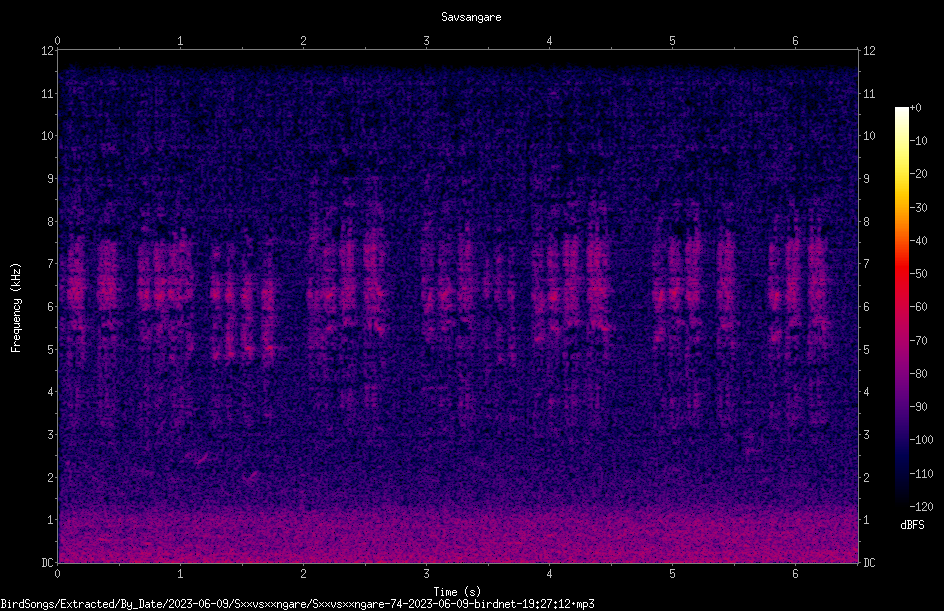
Task: Click the 3 second label on the upper time axis
Action: [x=426, y=41]
